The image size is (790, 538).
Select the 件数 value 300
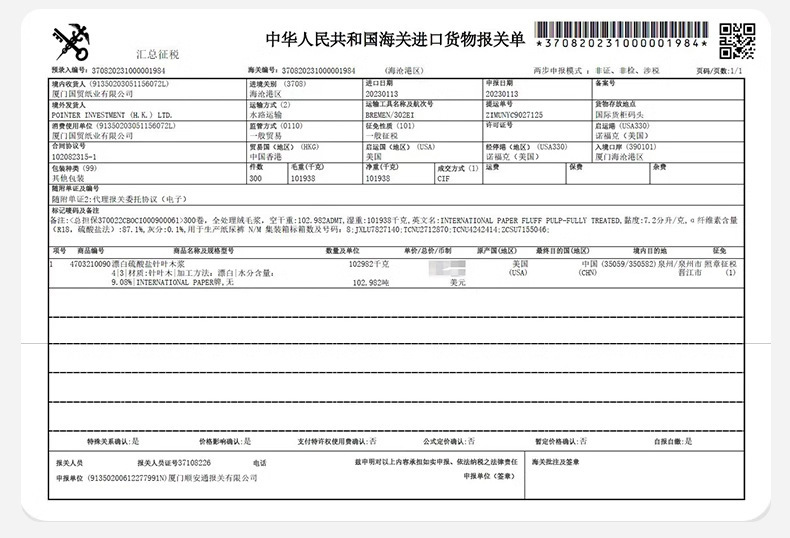[x=255, y=178]
